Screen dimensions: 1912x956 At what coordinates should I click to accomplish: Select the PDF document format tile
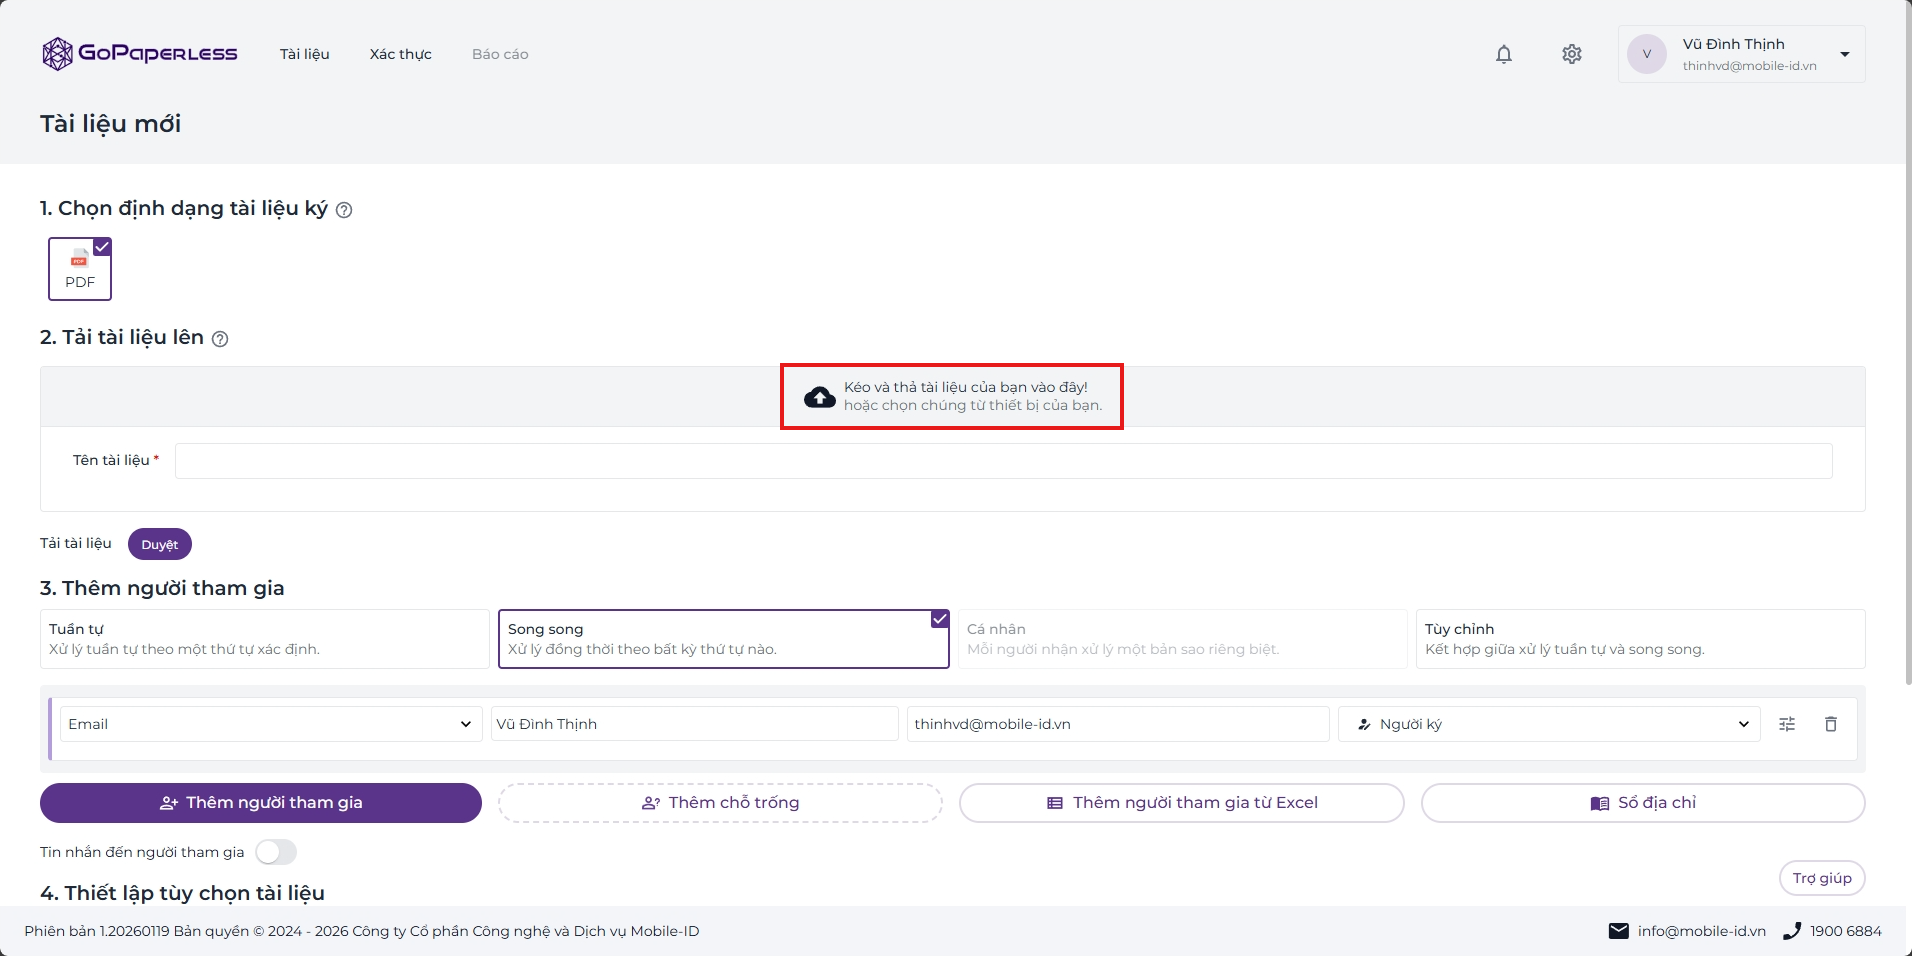80,269
